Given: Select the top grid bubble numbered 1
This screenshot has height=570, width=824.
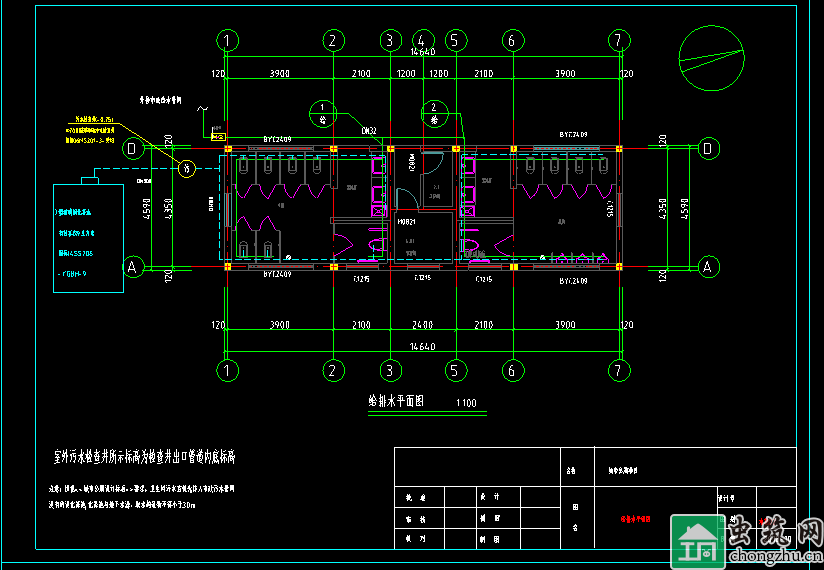Looking at the screenshot, I should 229,40.
